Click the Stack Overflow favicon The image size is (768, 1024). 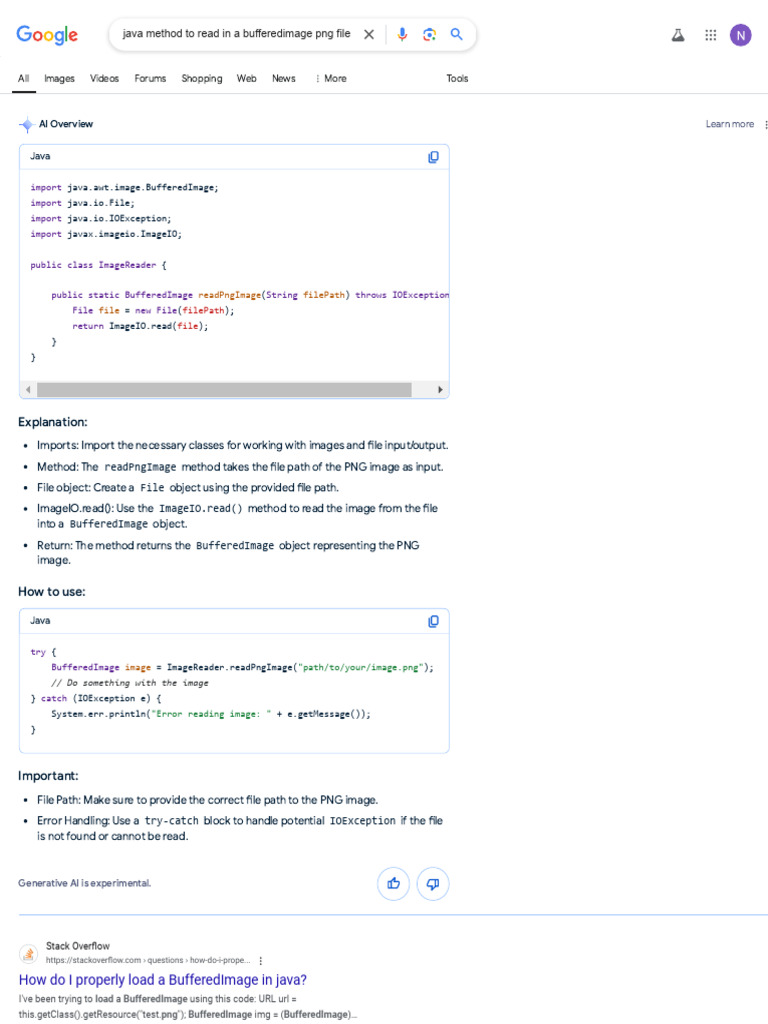coord(28,953)
